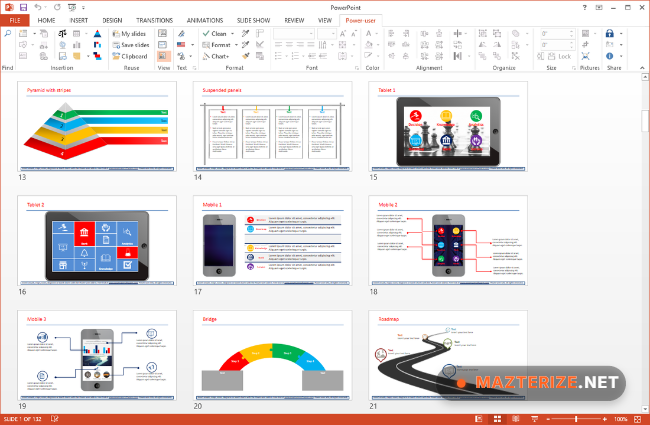Click Fit slide to window icon
The image size is (650, 425).
coord(638,419)
